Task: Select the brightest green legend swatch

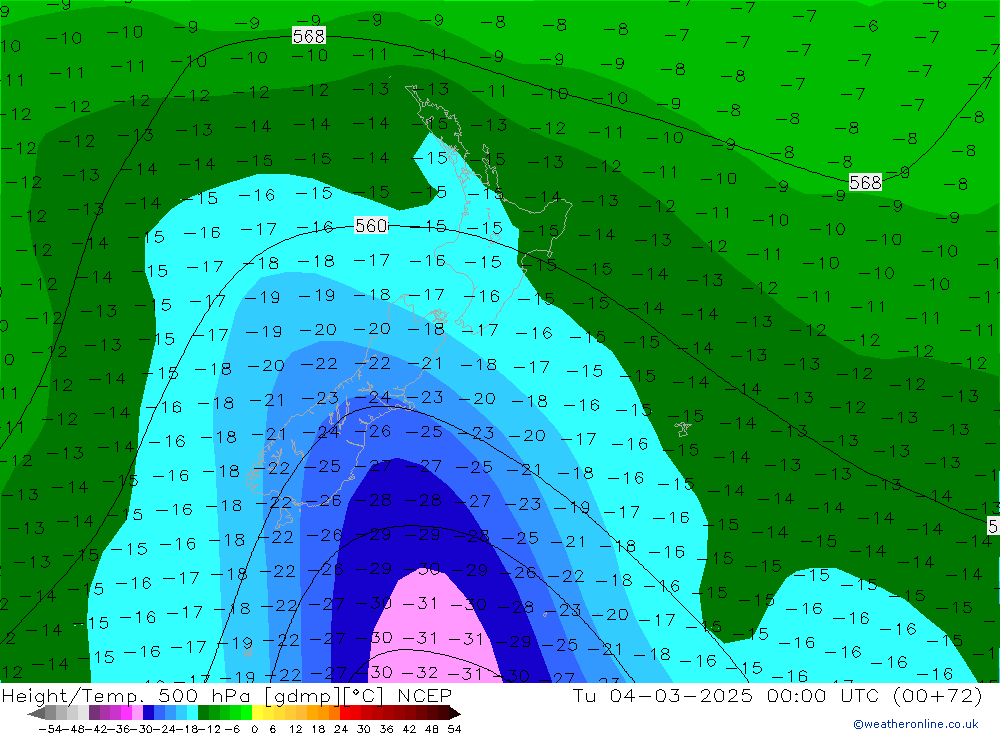Action: pyautogui.click(x=246, y=713)
